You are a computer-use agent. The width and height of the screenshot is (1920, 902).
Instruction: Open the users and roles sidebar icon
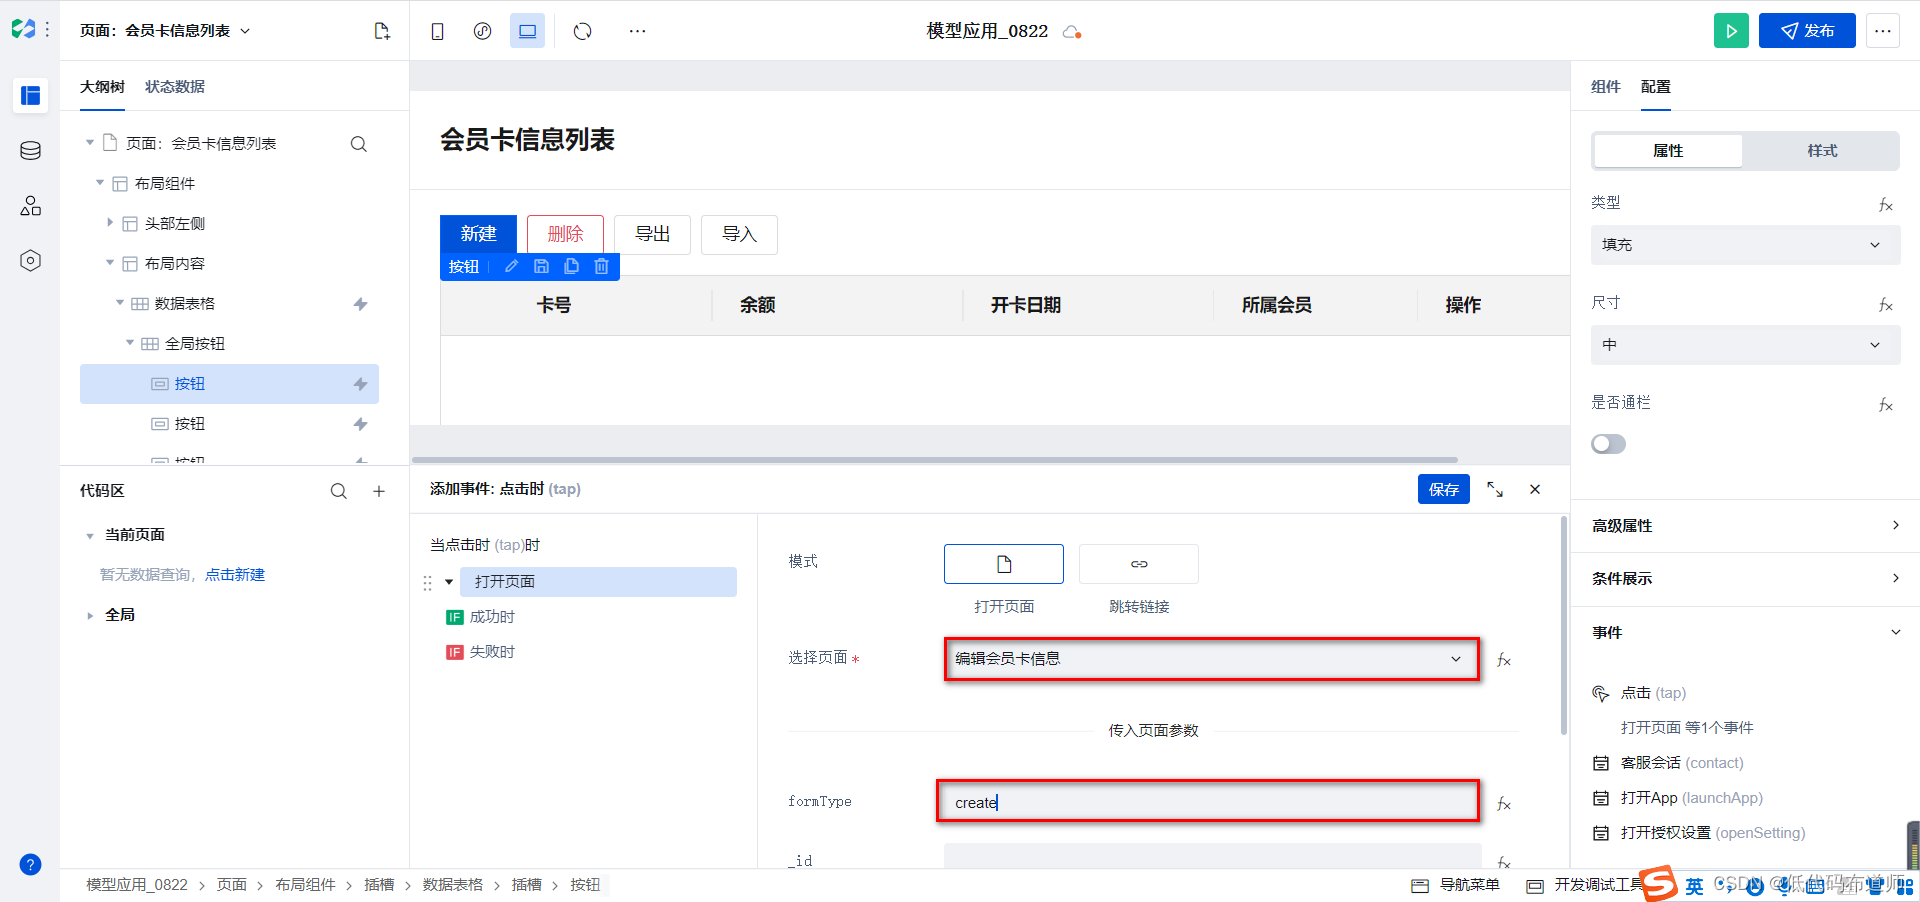click(x=30, y=206)
